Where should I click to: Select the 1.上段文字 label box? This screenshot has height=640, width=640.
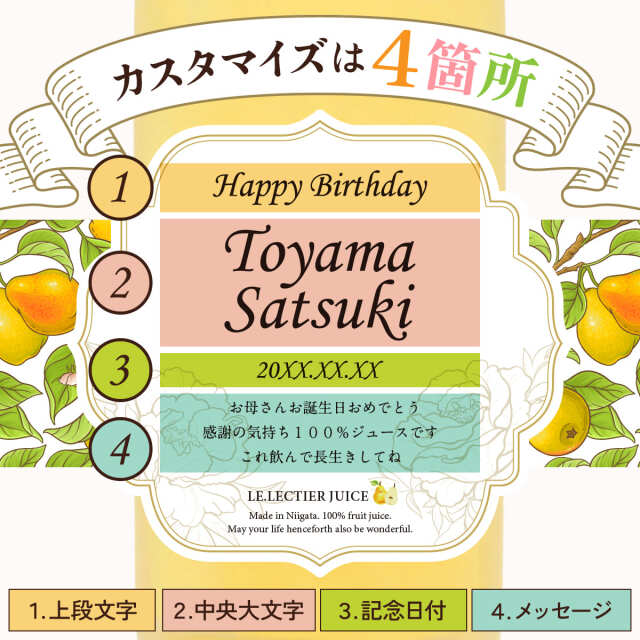[82, 610]
